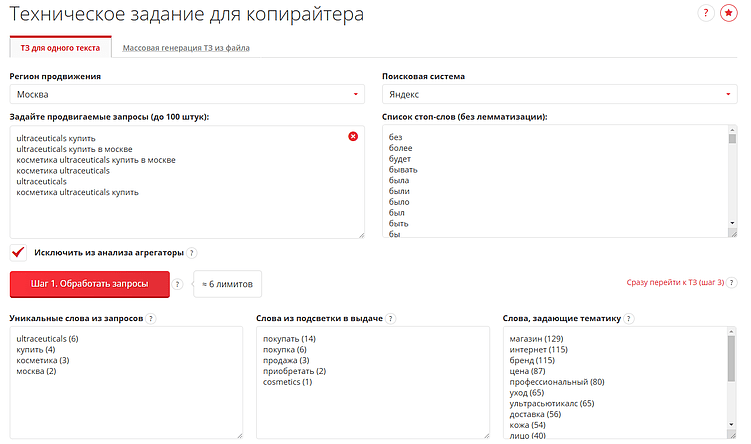
Task: Click topic word 'интернет (115)'
Action: tap(539, 350)
